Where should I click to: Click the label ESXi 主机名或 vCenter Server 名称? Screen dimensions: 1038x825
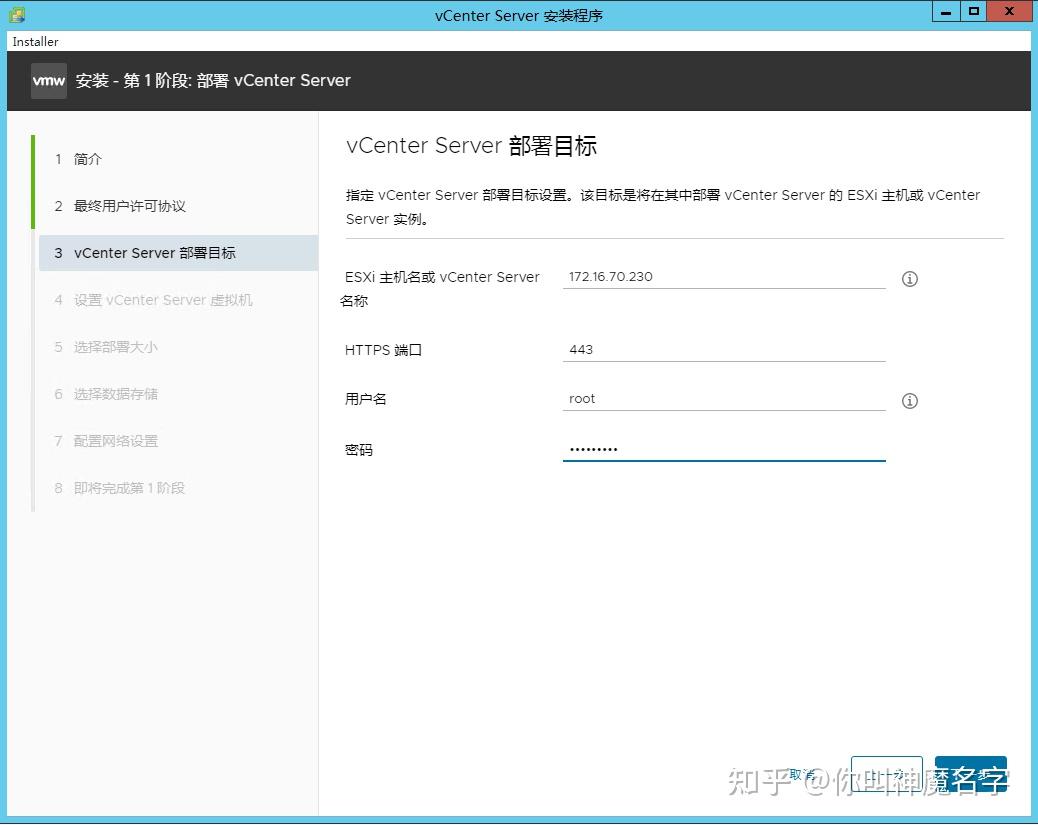(x=440, y=289)
